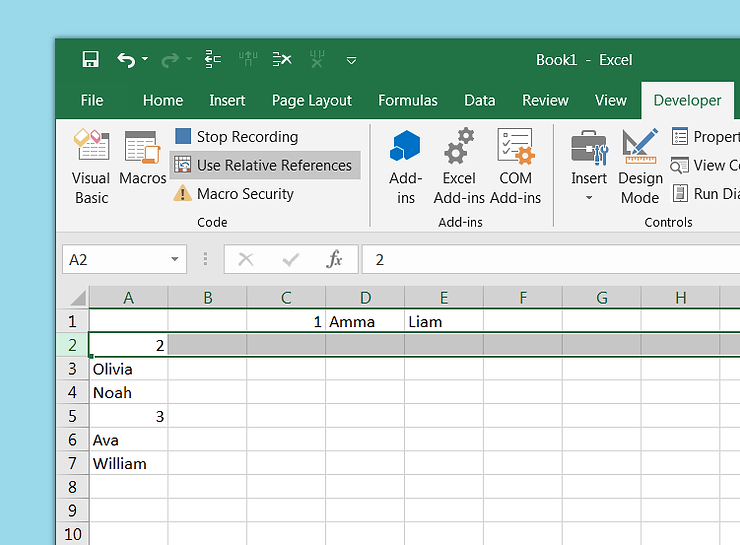Image resolution: width=740 pixels, height=545 pixels.
Task: Click the Insert Function fx button
Action: [x=335, y=260]
